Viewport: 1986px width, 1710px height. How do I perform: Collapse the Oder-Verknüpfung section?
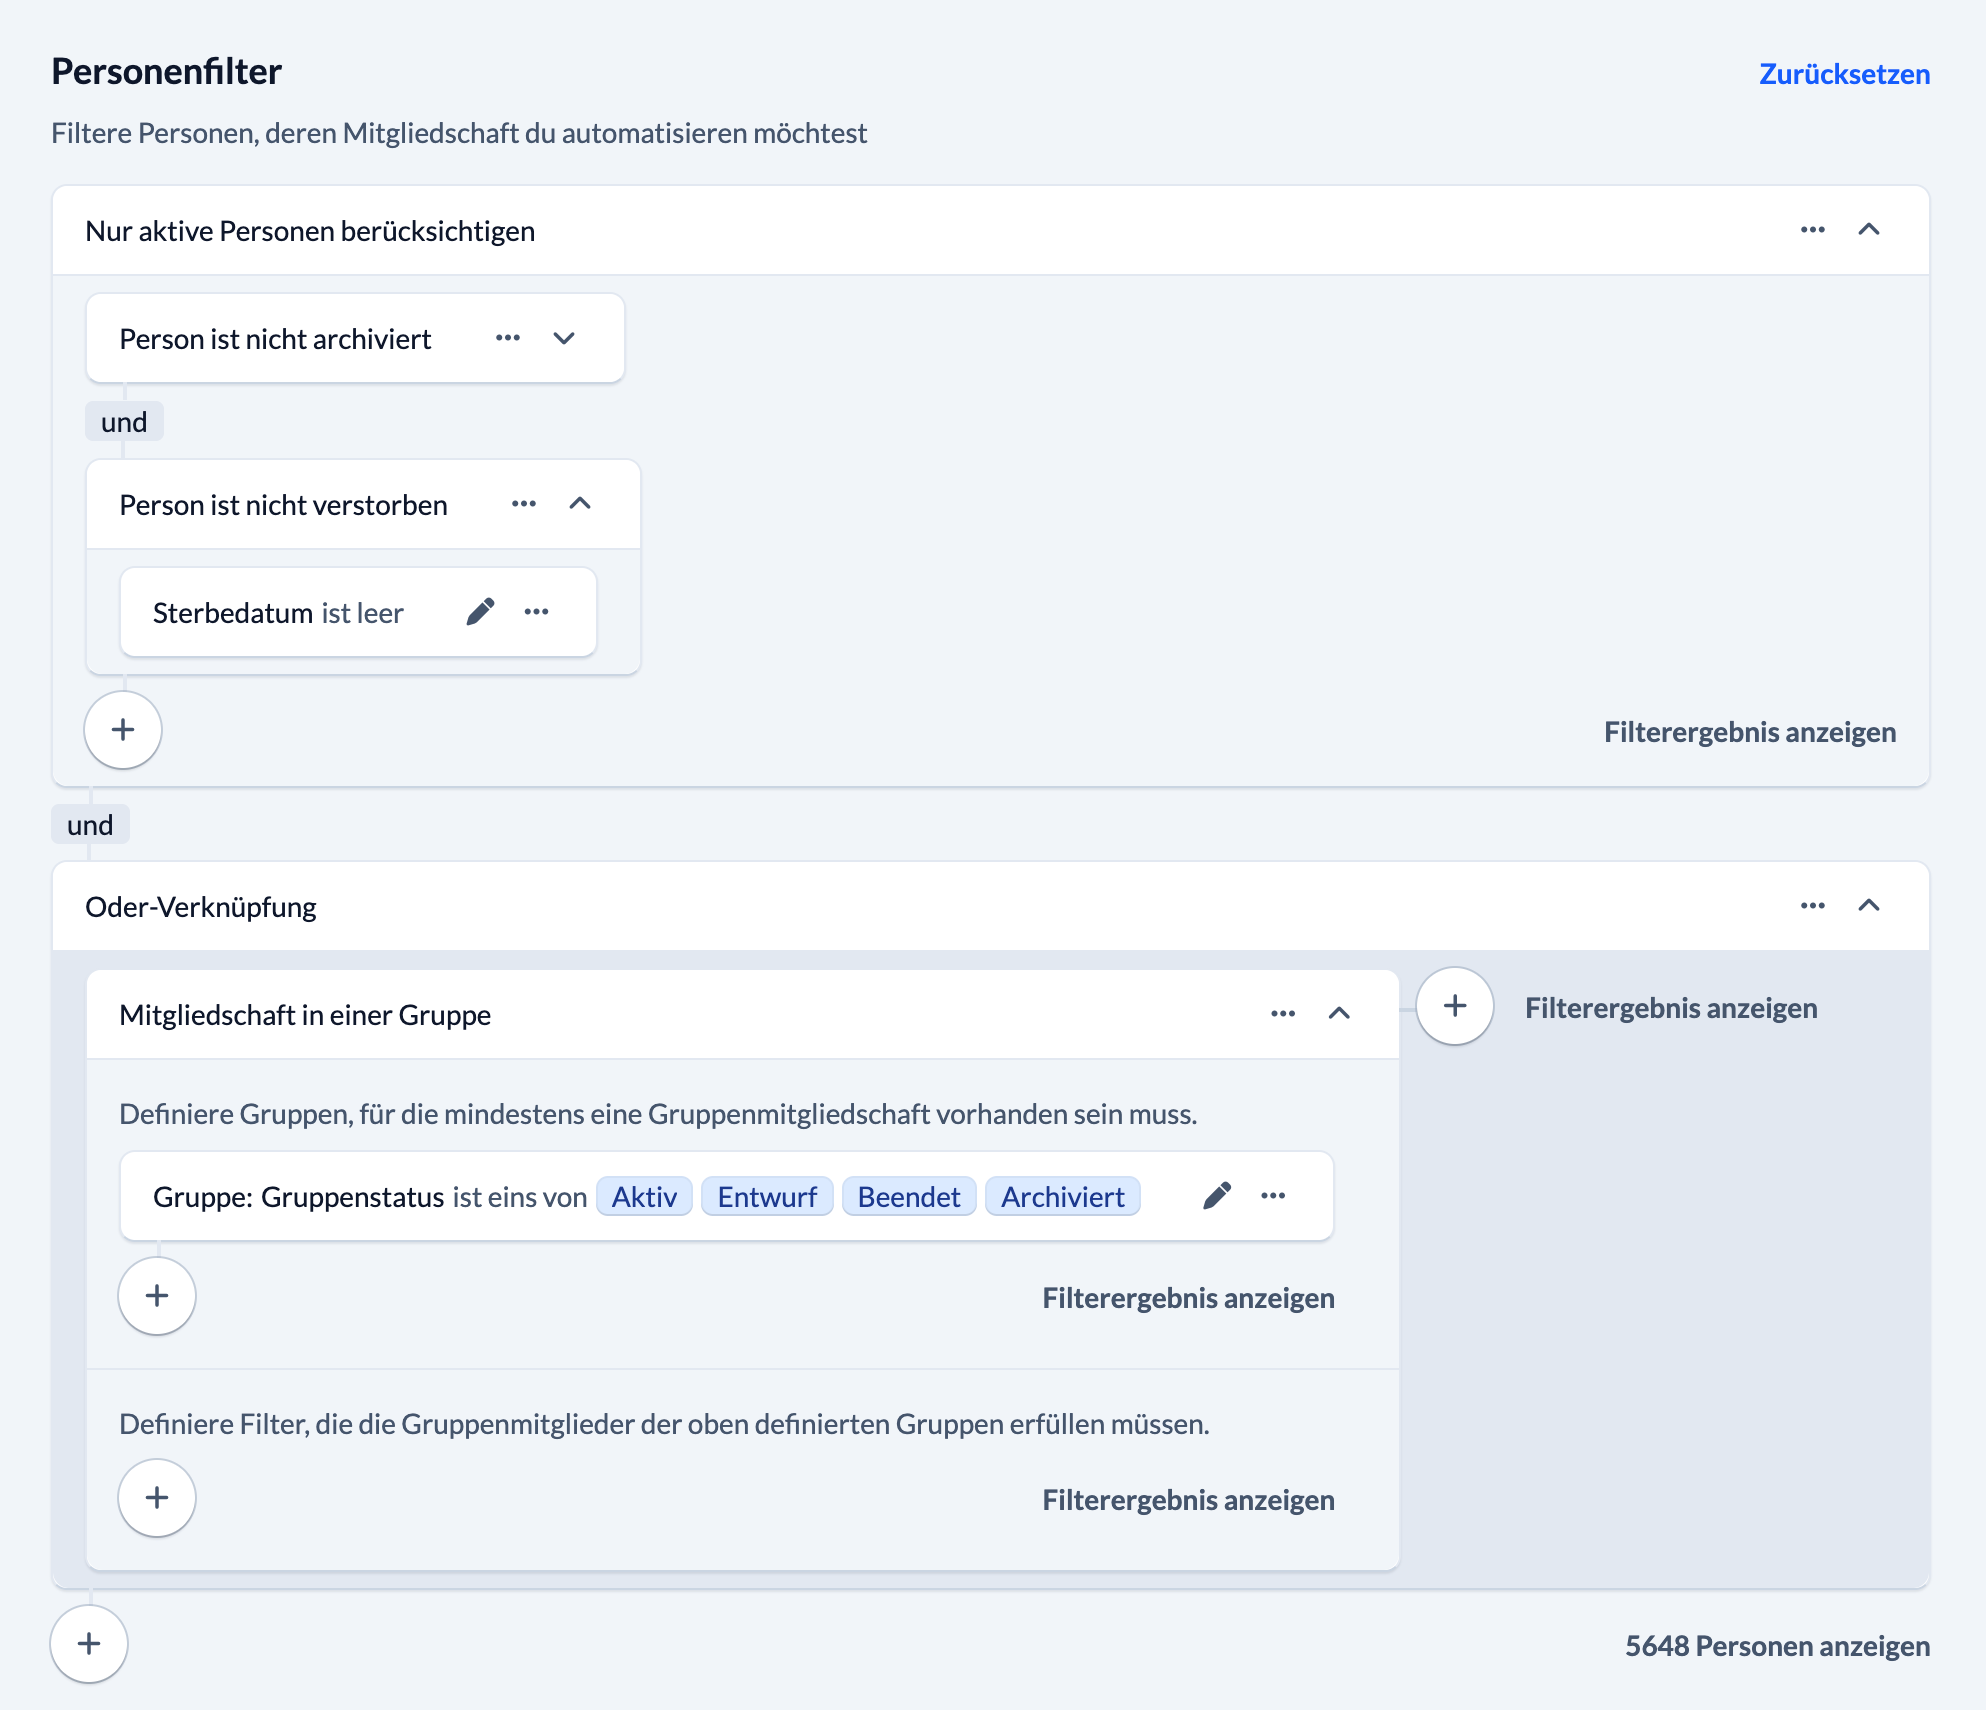pos(1868,906)
